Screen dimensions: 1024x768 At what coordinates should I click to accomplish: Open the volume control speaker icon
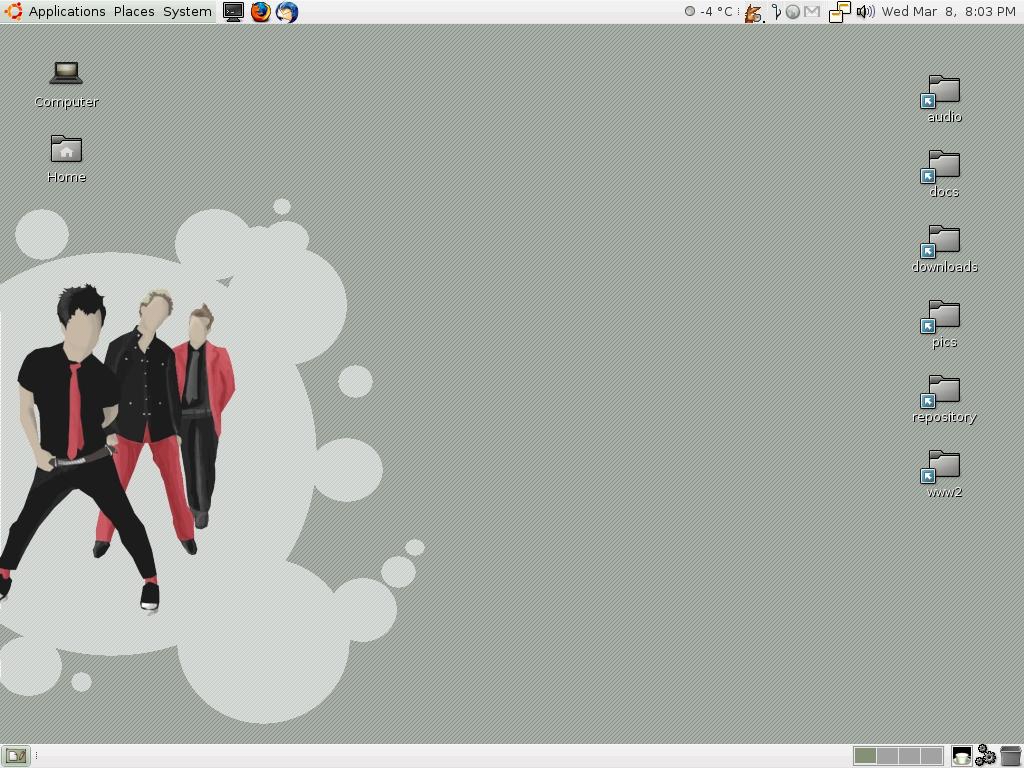865,12
